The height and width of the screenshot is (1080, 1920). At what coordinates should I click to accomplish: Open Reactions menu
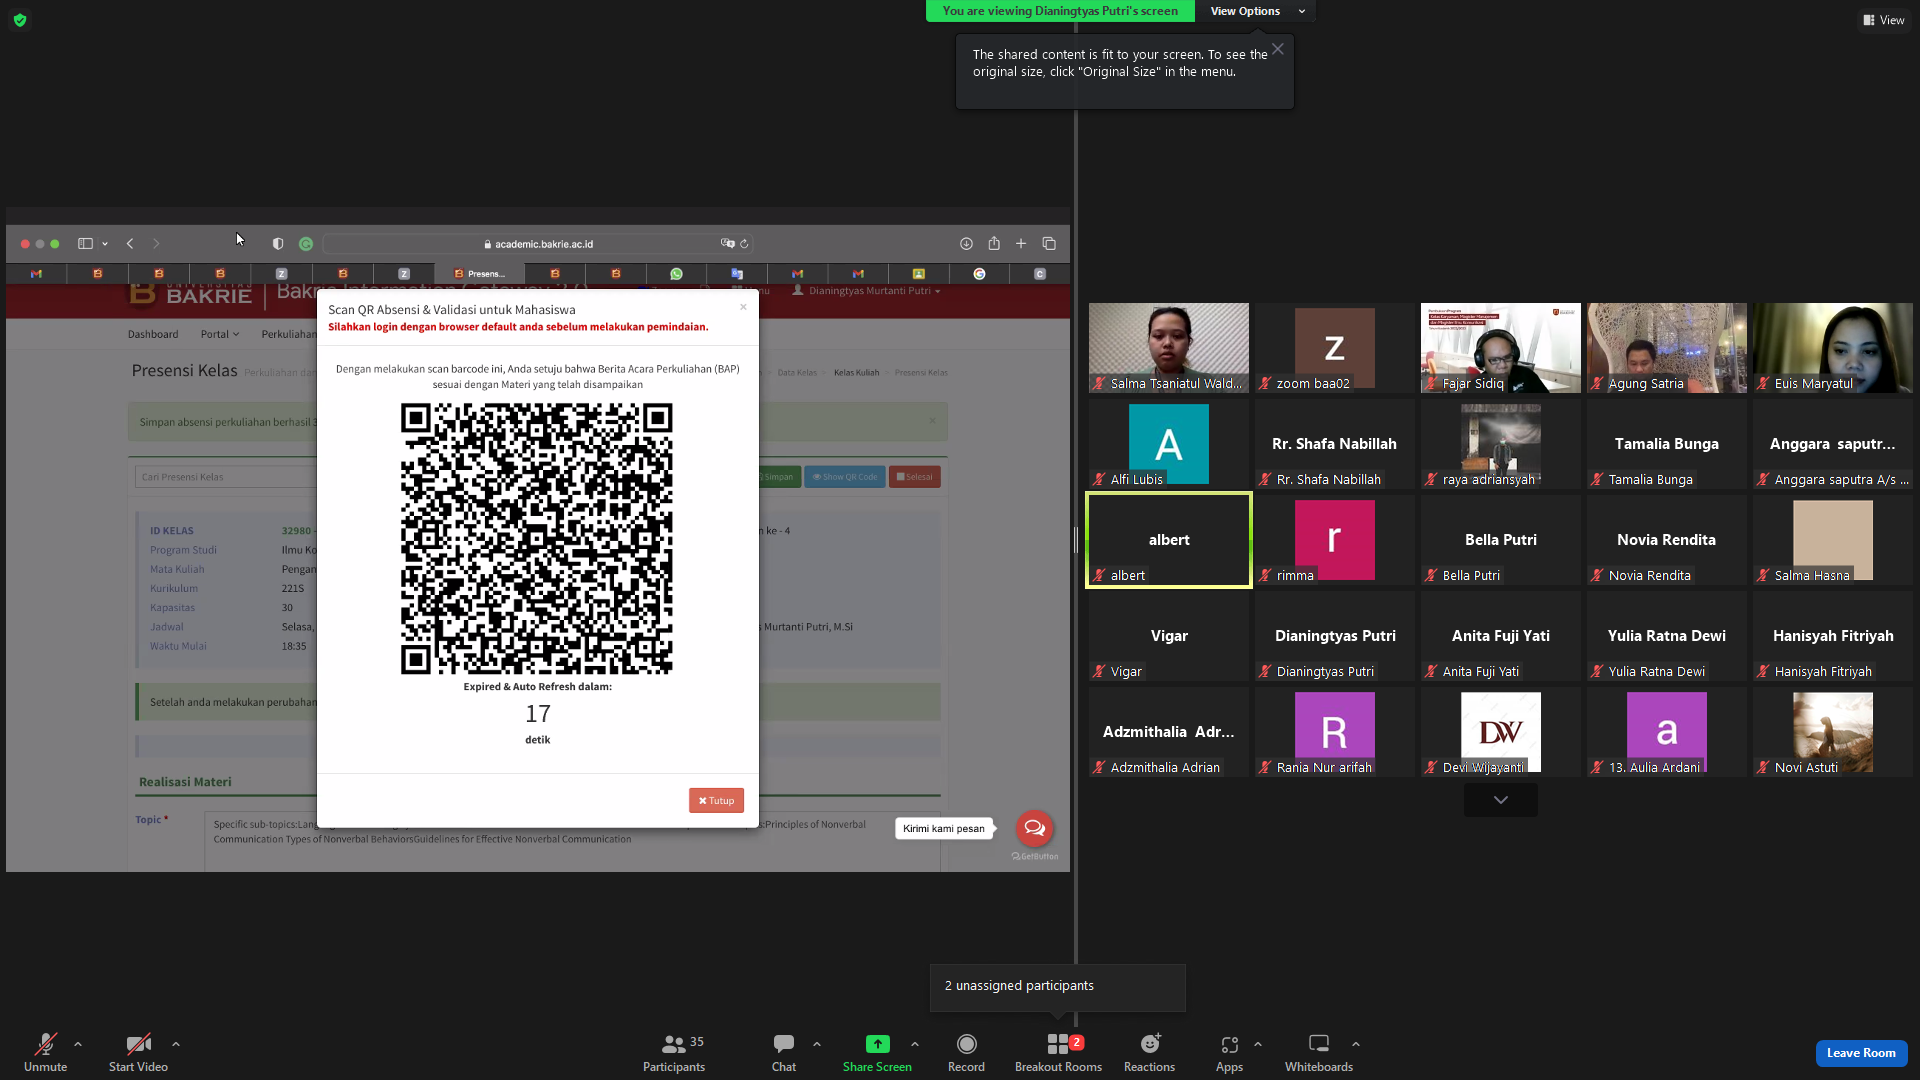1149,1052
